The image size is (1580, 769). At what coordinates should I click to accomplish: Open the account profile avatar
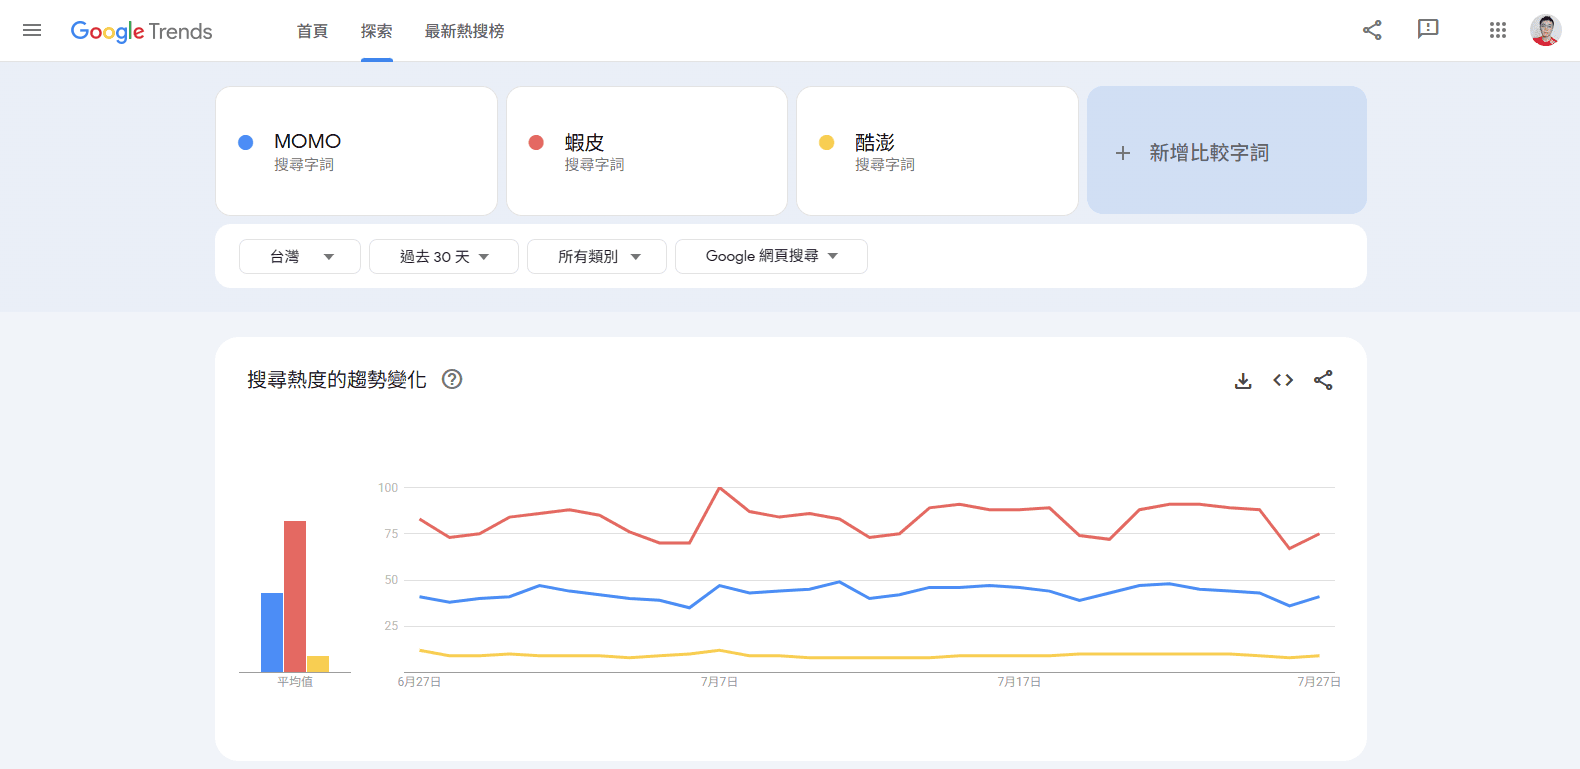[1545, 30]
